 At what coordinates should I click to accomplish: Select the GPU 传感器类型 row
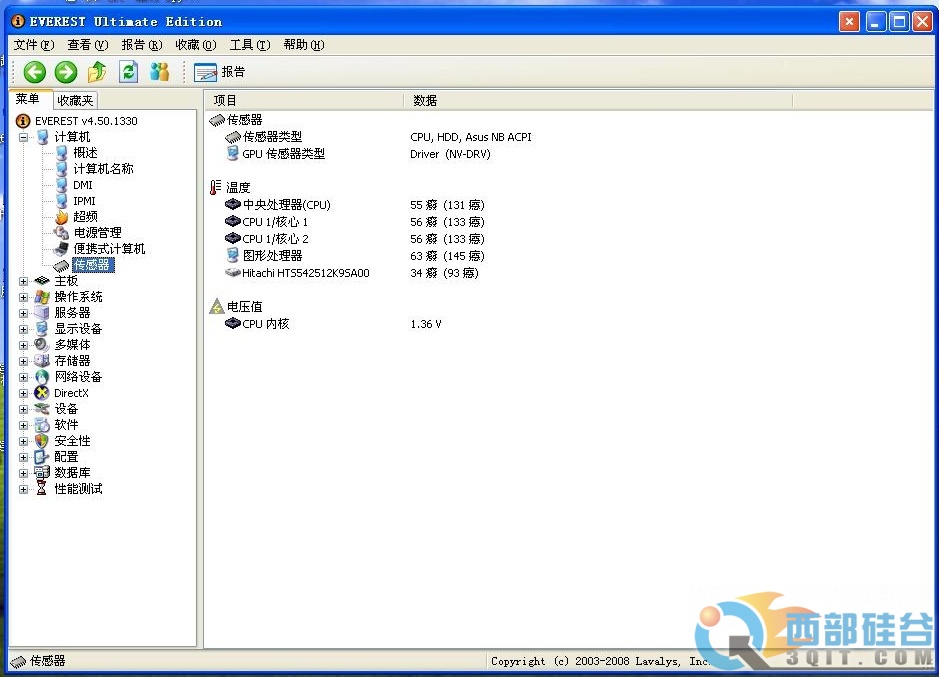click(359, 154)
